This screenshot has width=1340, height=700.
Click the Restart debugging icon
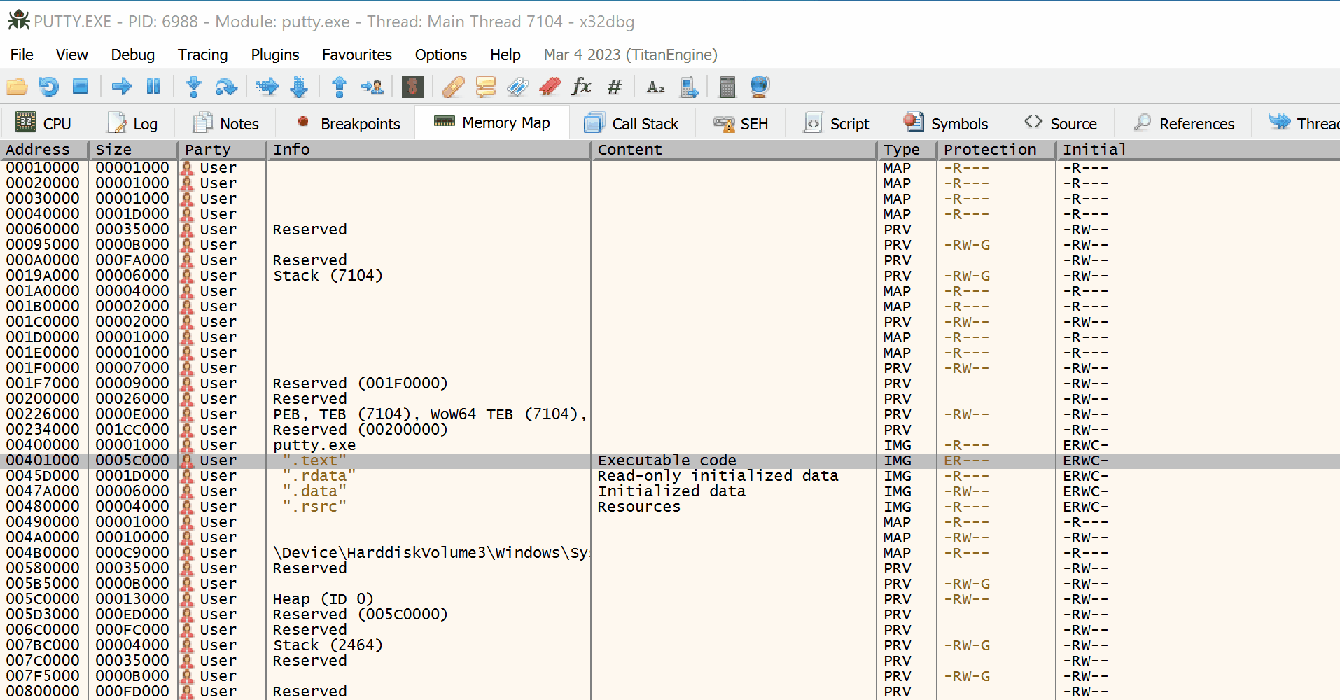pos(49,87)
